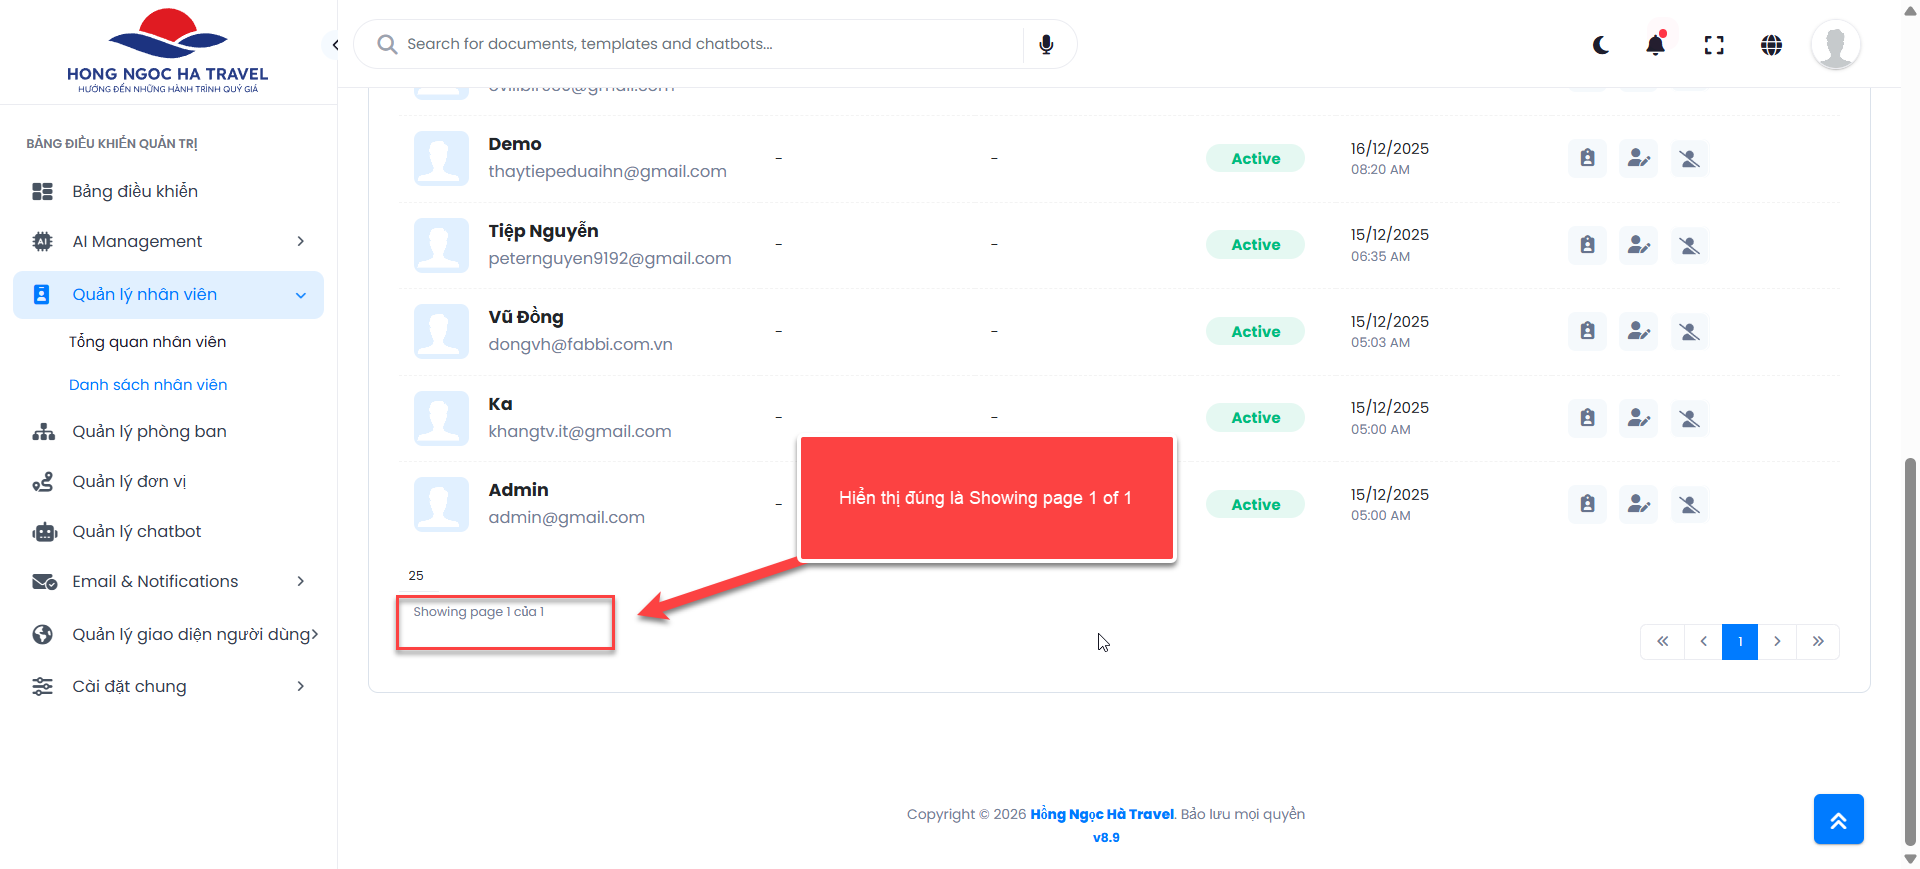Expand Email & Notifications submenu

click(x=300, y=581)
